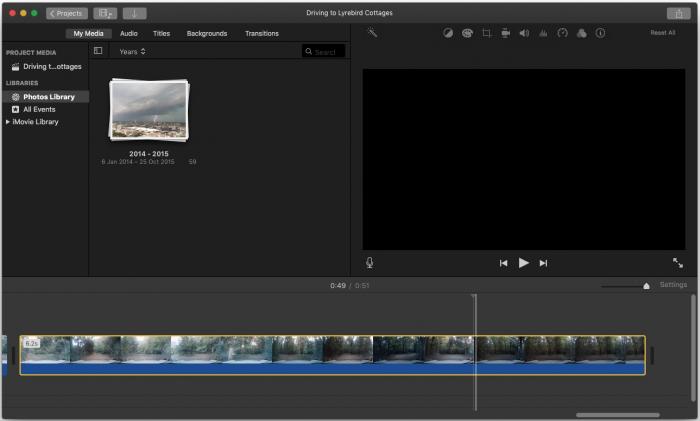Open timeline Settings
Viewport: 700px width, 421px height.
(x=673, y=284)
